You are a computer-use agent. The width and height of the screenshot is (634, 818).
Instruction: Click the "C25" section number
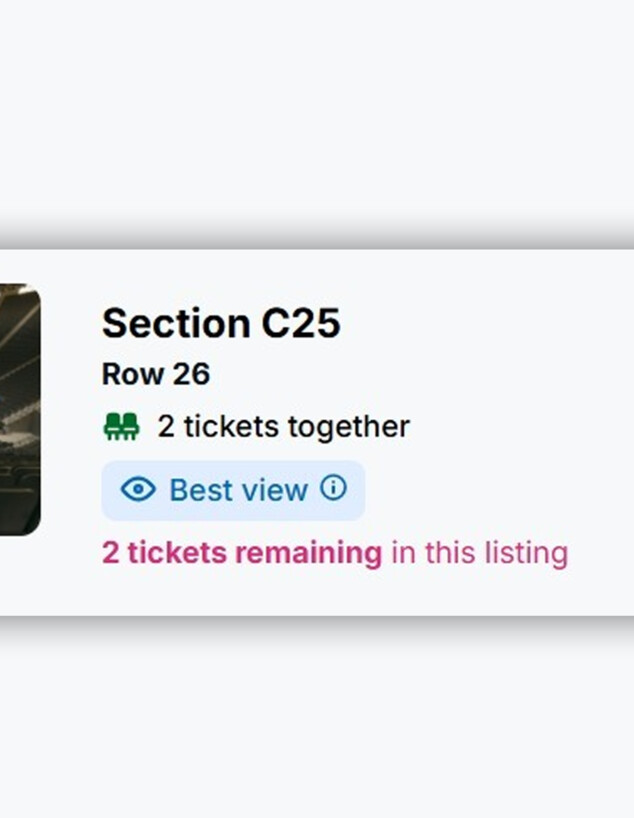click(x=301, y=324)
